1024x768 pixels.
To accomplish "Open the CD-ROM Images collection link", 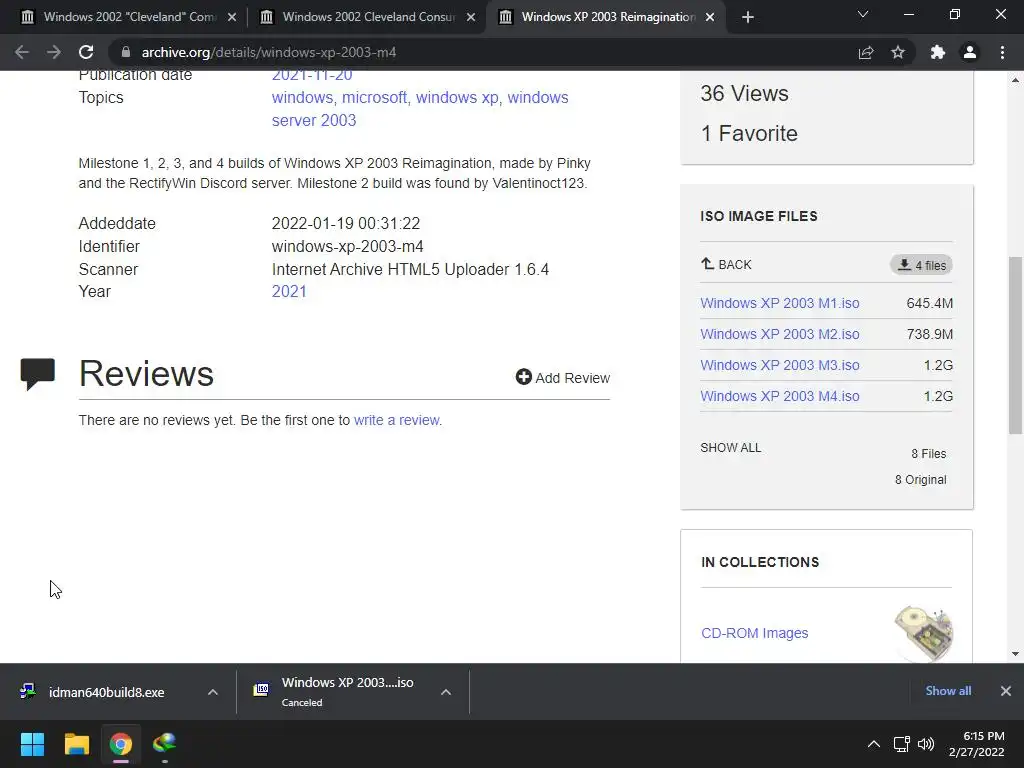I will [x=754, y=633].
